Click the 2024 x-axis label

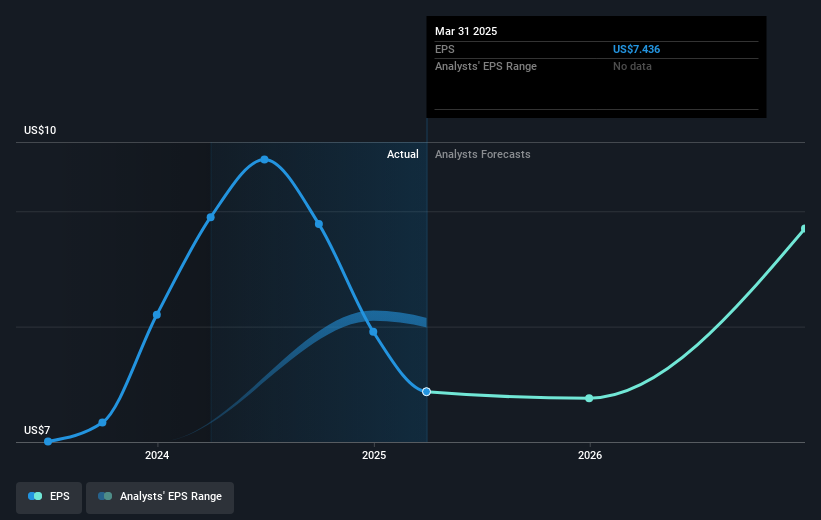coord(157,456)
